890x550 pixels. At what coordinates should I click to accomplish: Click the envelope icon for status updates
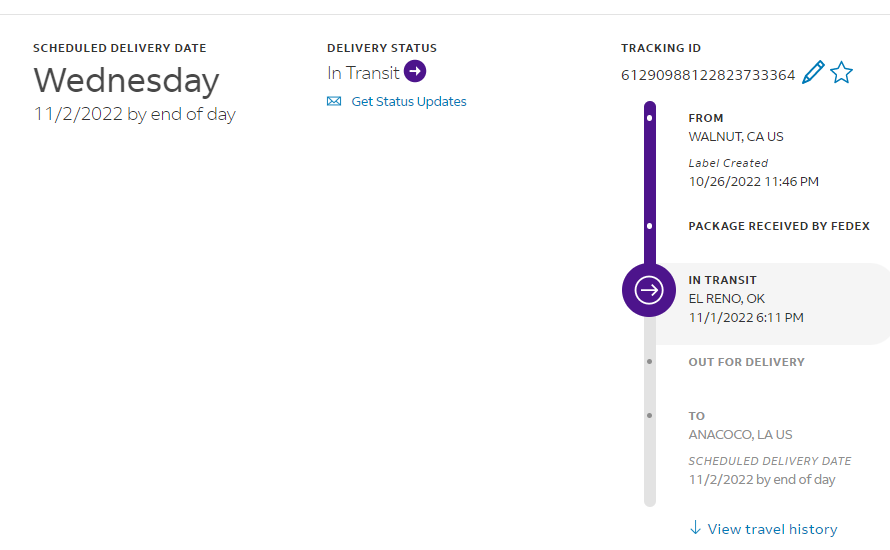(x=334, y=101)
